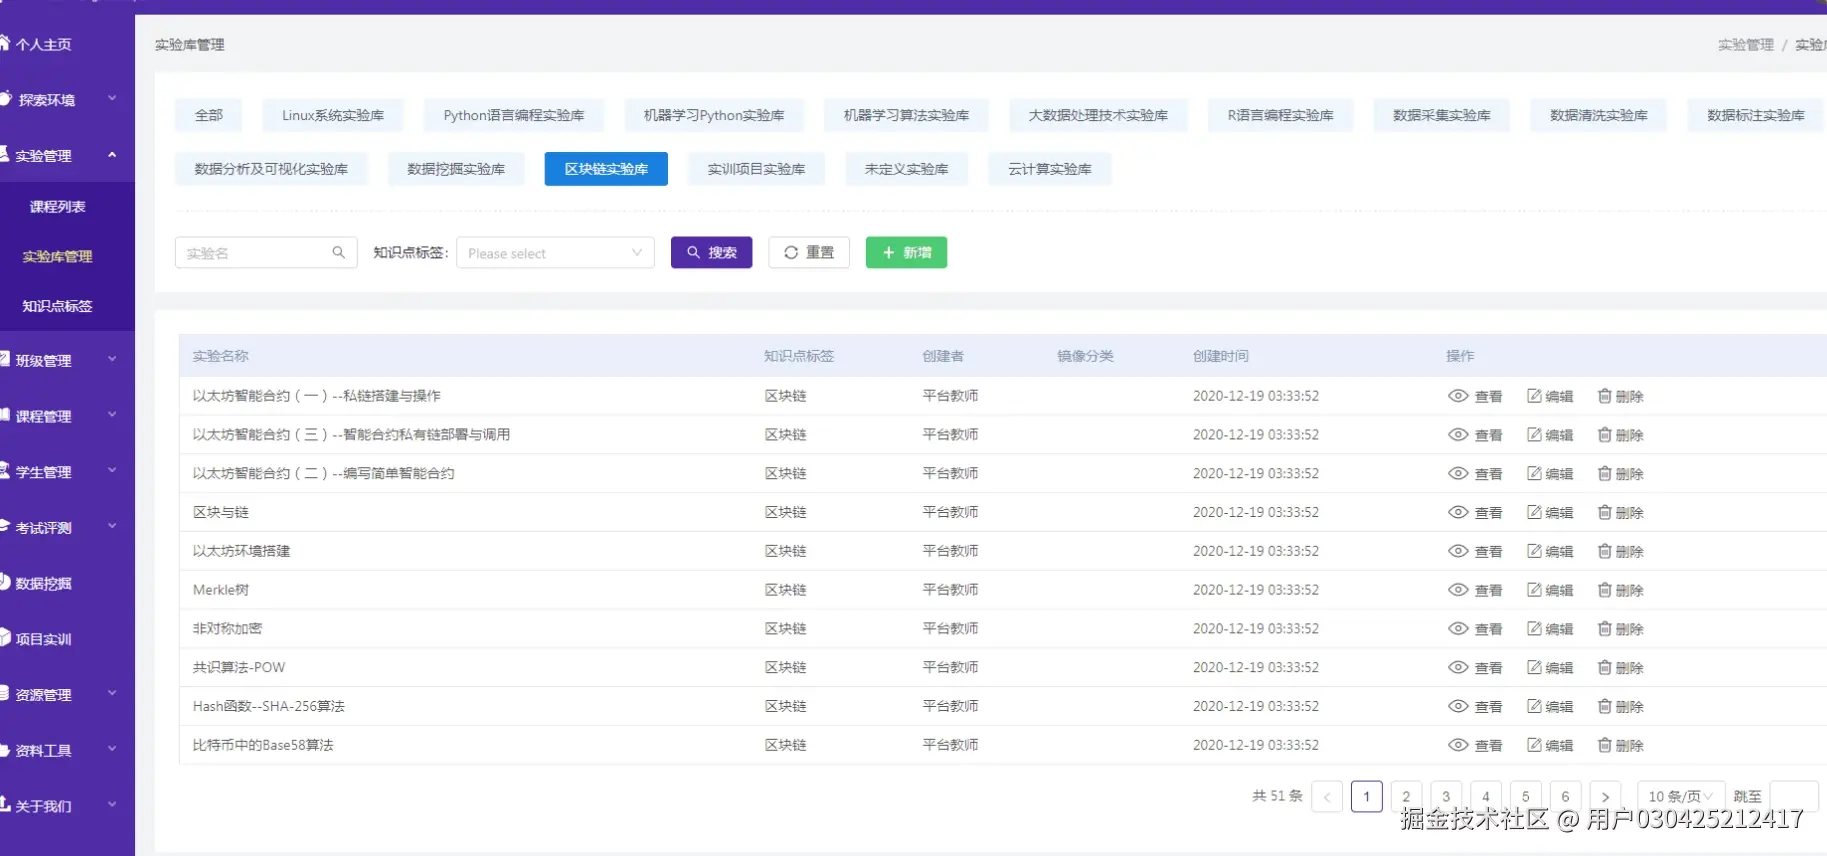Select the 数据挖掘实验库 tab
The image size is (1827, 856).
click(456, 169)
